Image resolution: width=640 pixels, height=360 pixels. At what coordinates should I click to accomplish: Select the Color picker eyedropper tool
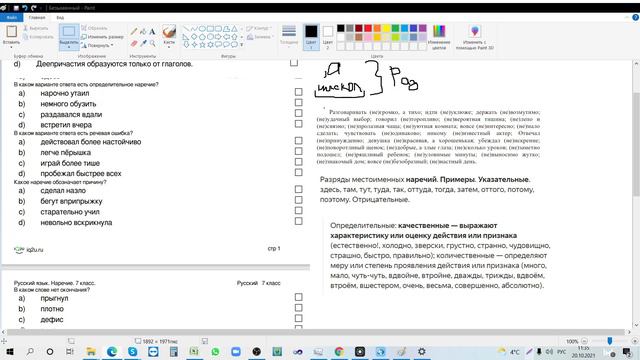(x=143, y=43)
